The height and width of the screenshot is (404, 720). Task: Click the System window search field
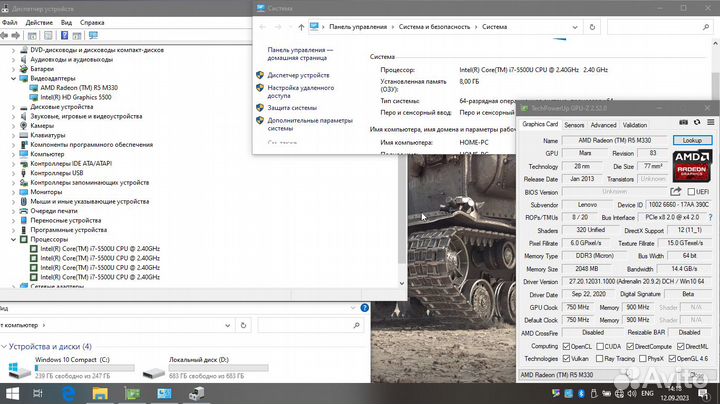pos(659,27)
